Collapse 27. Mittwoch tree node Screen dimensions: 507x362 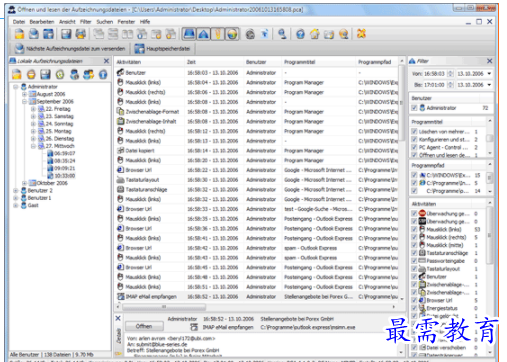(x=33, y=146)
